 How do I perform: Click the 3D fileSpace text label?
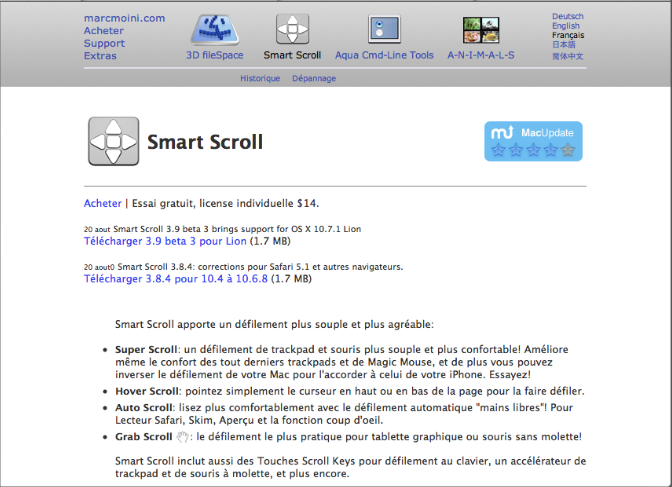[215, 55]
